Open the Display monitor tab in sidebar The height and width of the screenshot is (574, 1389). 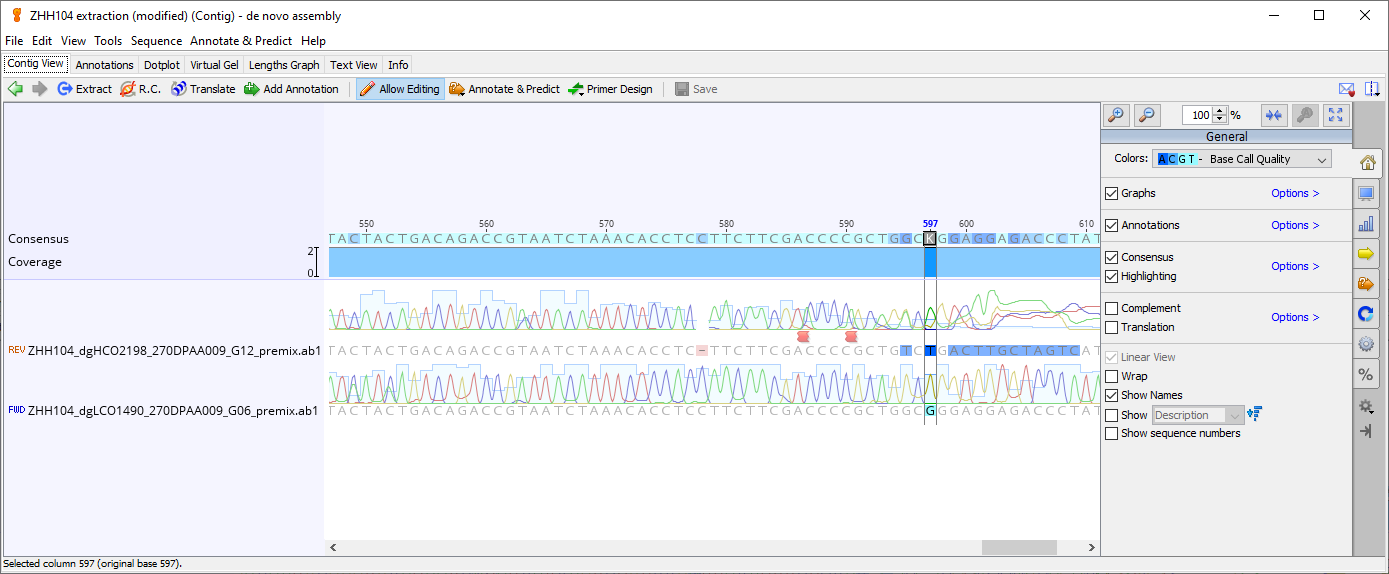click(1366, 193)
